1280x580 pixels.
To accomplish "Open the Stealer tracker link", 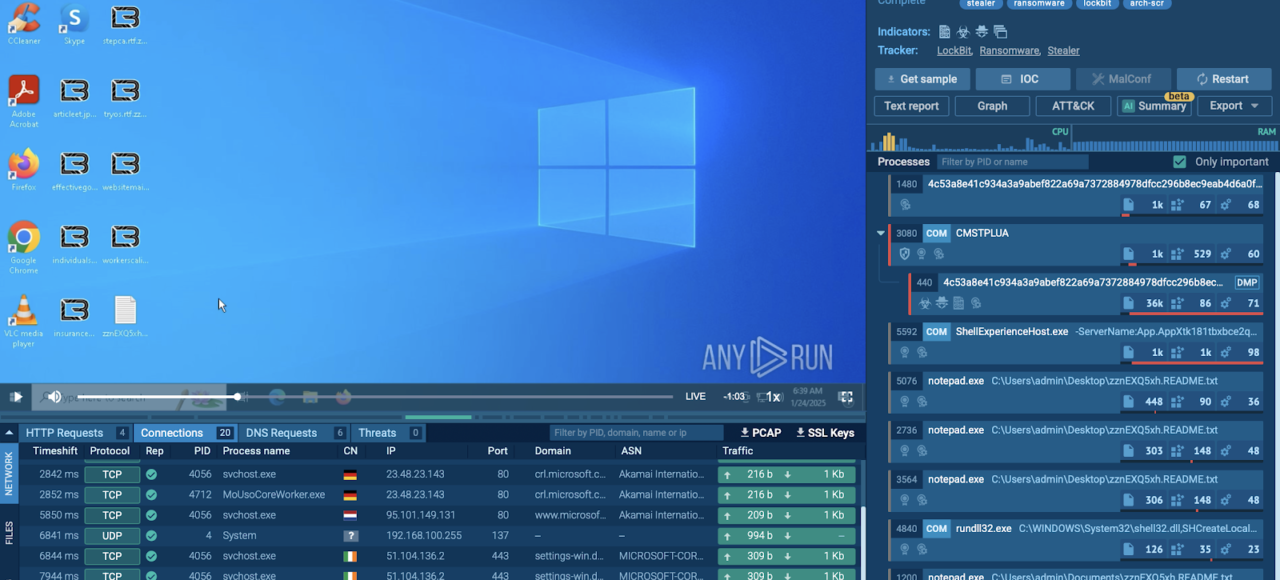I will coord(1063,51).
